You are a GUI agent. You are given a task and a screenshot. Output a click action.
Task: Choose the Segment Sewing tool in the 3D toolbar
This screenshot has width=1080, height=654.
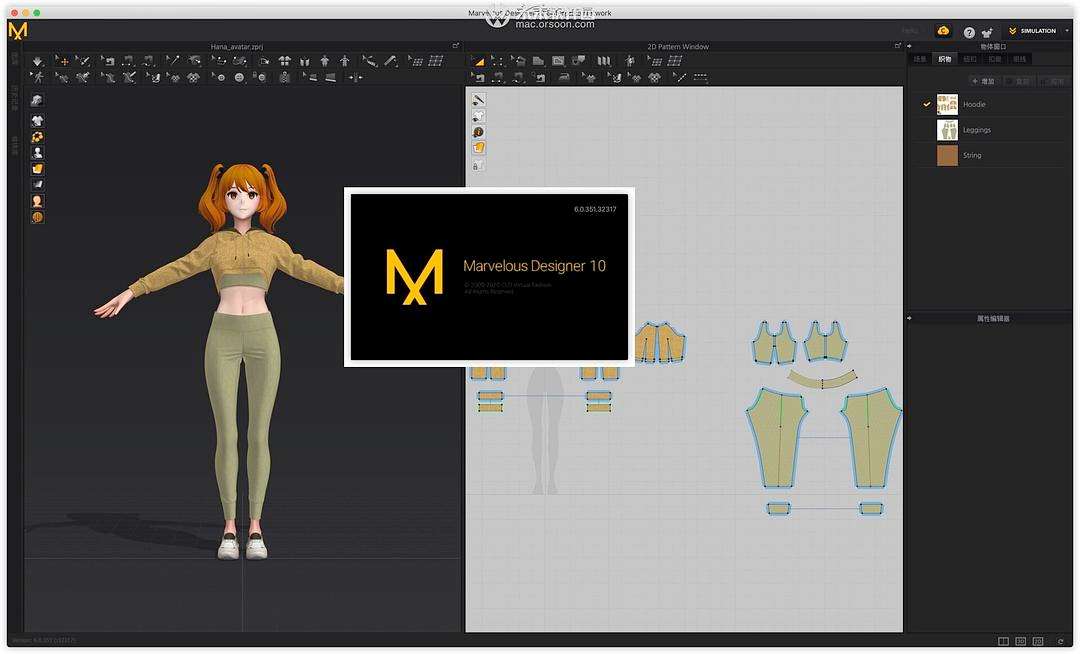point(128,61)
